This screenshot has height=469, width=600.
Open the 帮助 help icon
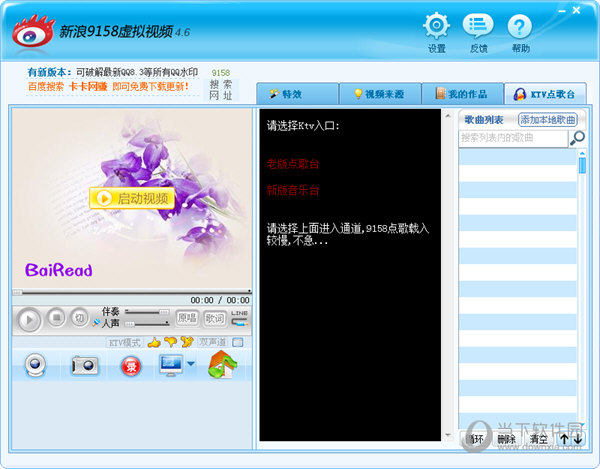point(520,26)
